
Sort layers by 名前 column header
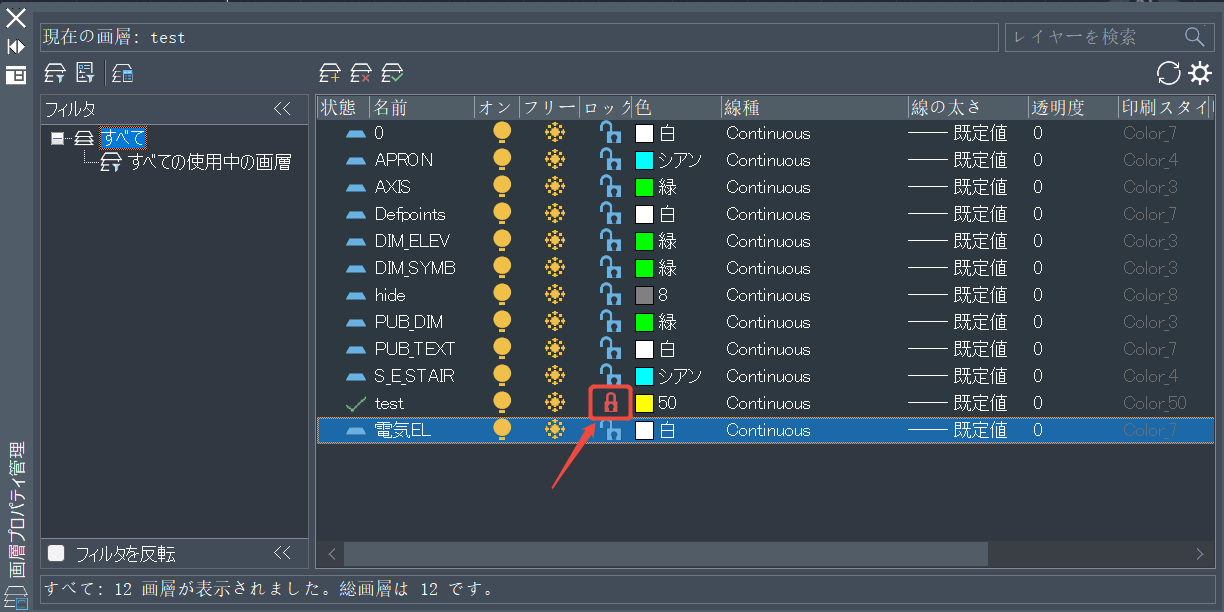pyautogui.click(x=420, y=107)
